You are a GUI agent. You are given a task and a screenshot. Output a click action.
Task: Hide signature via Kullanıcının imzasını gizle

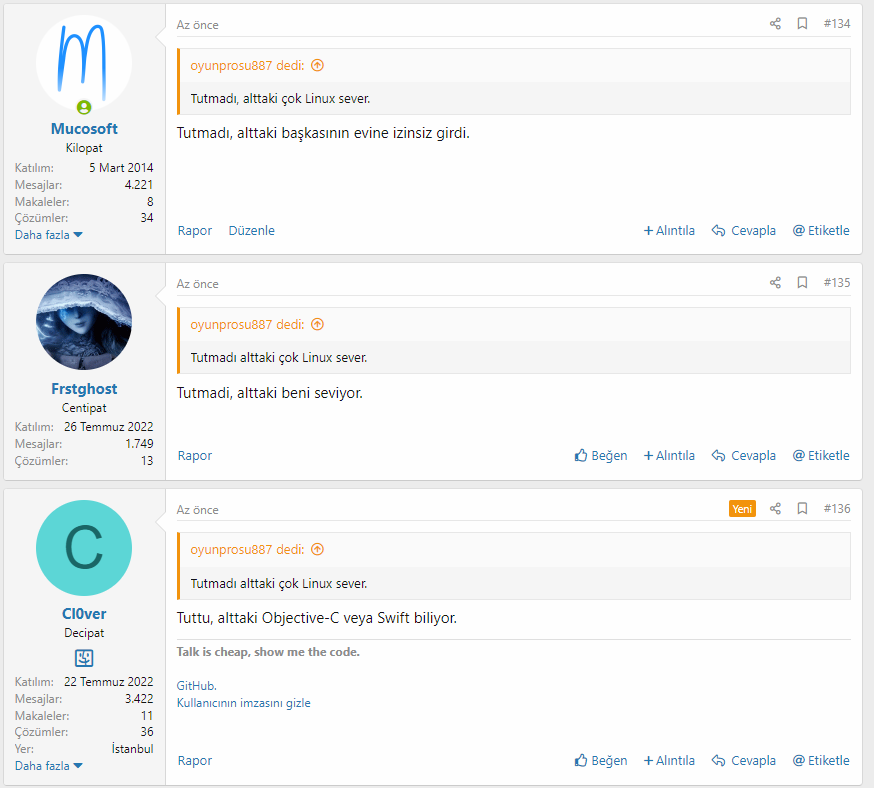tap(244, 703)
